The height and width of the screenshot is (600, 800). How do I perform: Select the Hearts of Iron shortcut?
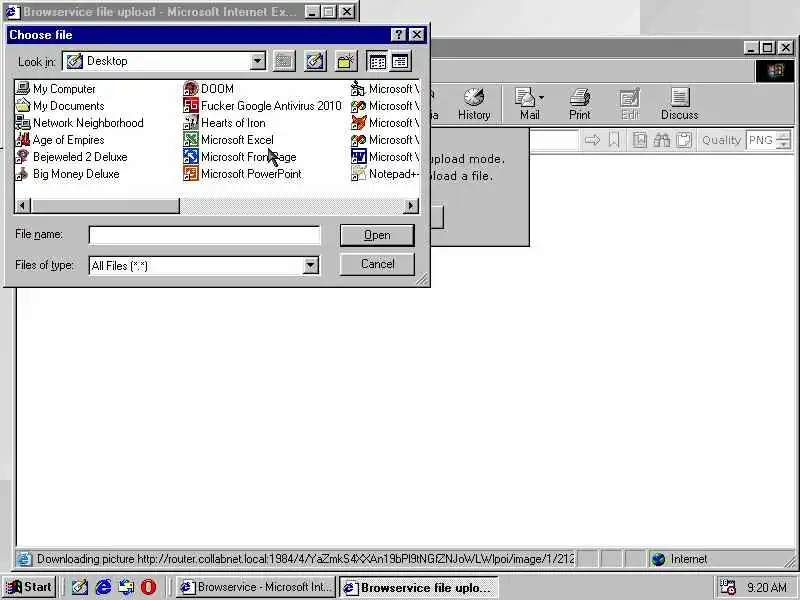coord(224,123)
